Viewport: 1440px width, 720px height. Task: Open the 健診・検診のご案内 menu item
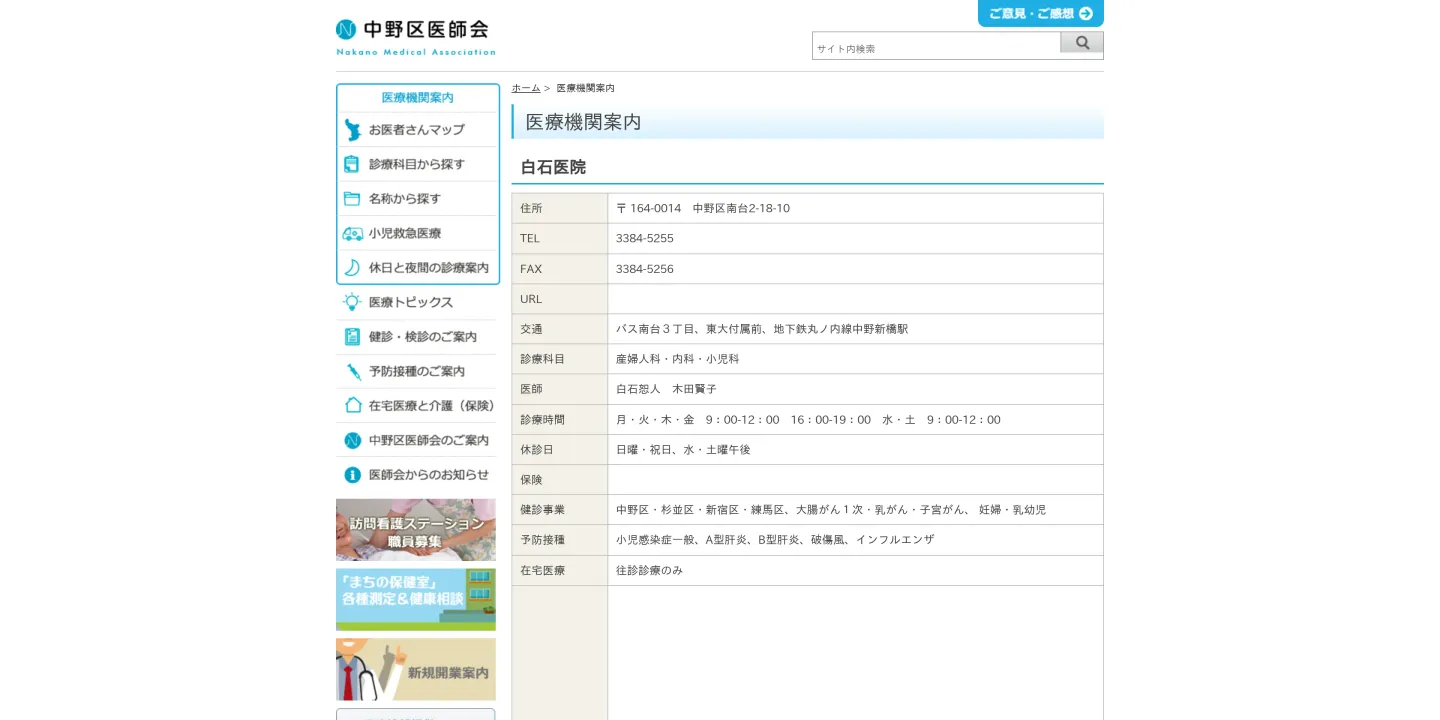coord(422,337)
